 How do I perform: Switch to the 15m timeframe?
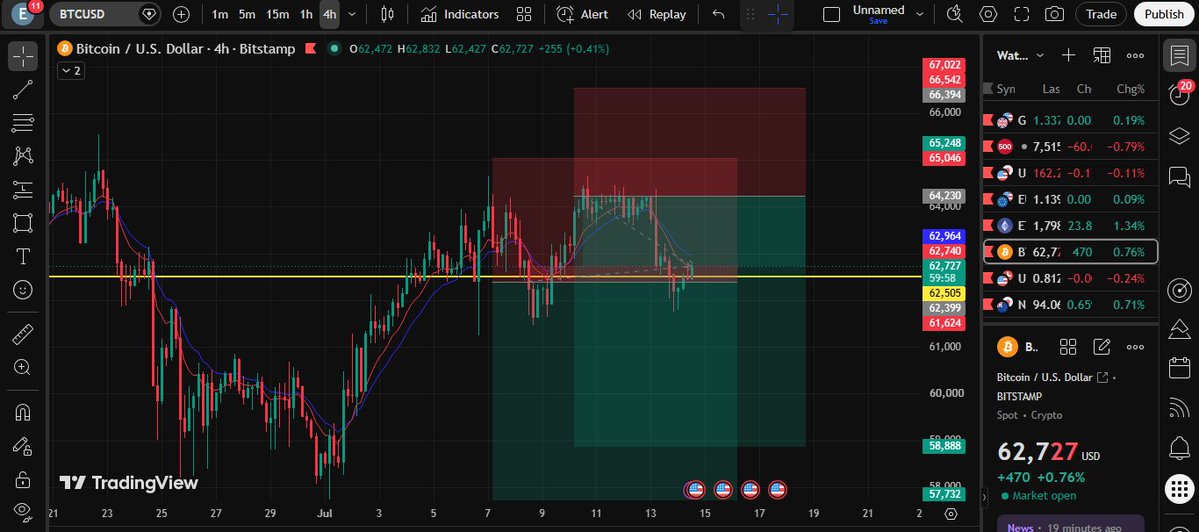coord(278,14)
